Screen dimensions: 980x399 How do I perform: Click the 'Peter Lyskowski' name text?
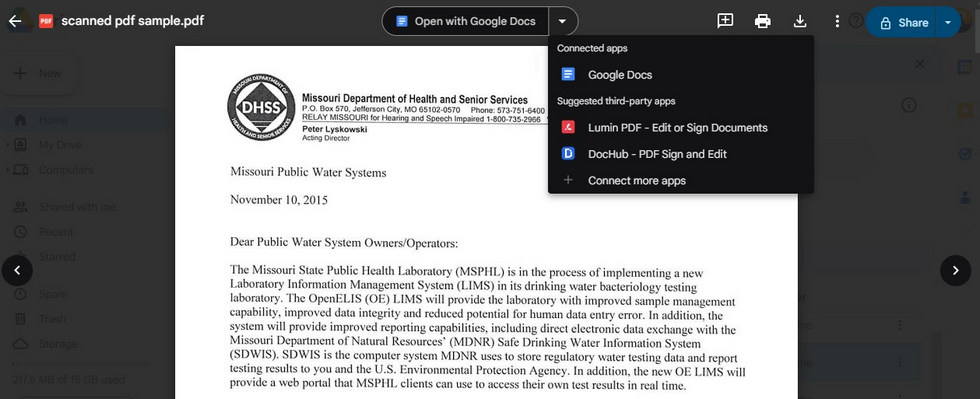[x=334, y=129]
